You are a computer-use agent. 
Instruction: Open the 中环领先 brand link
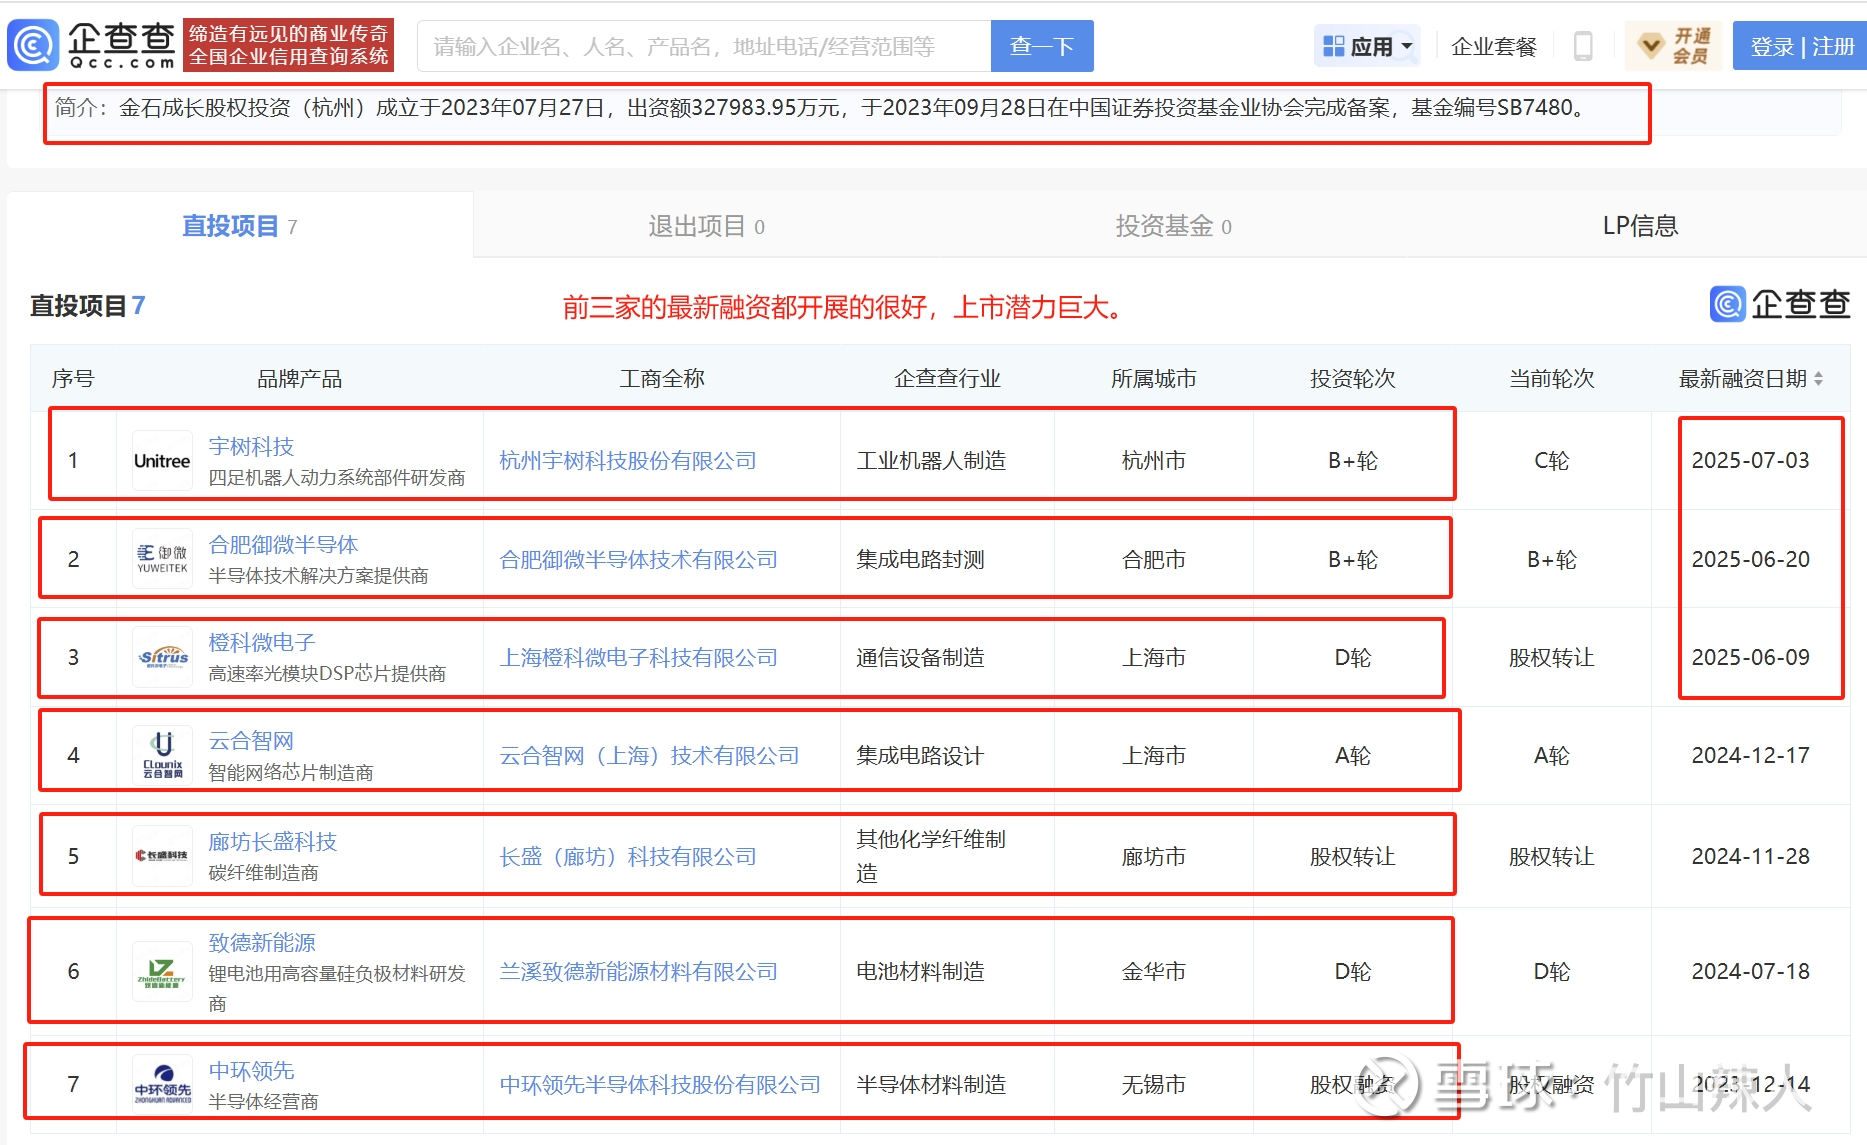coord(251,1070)
